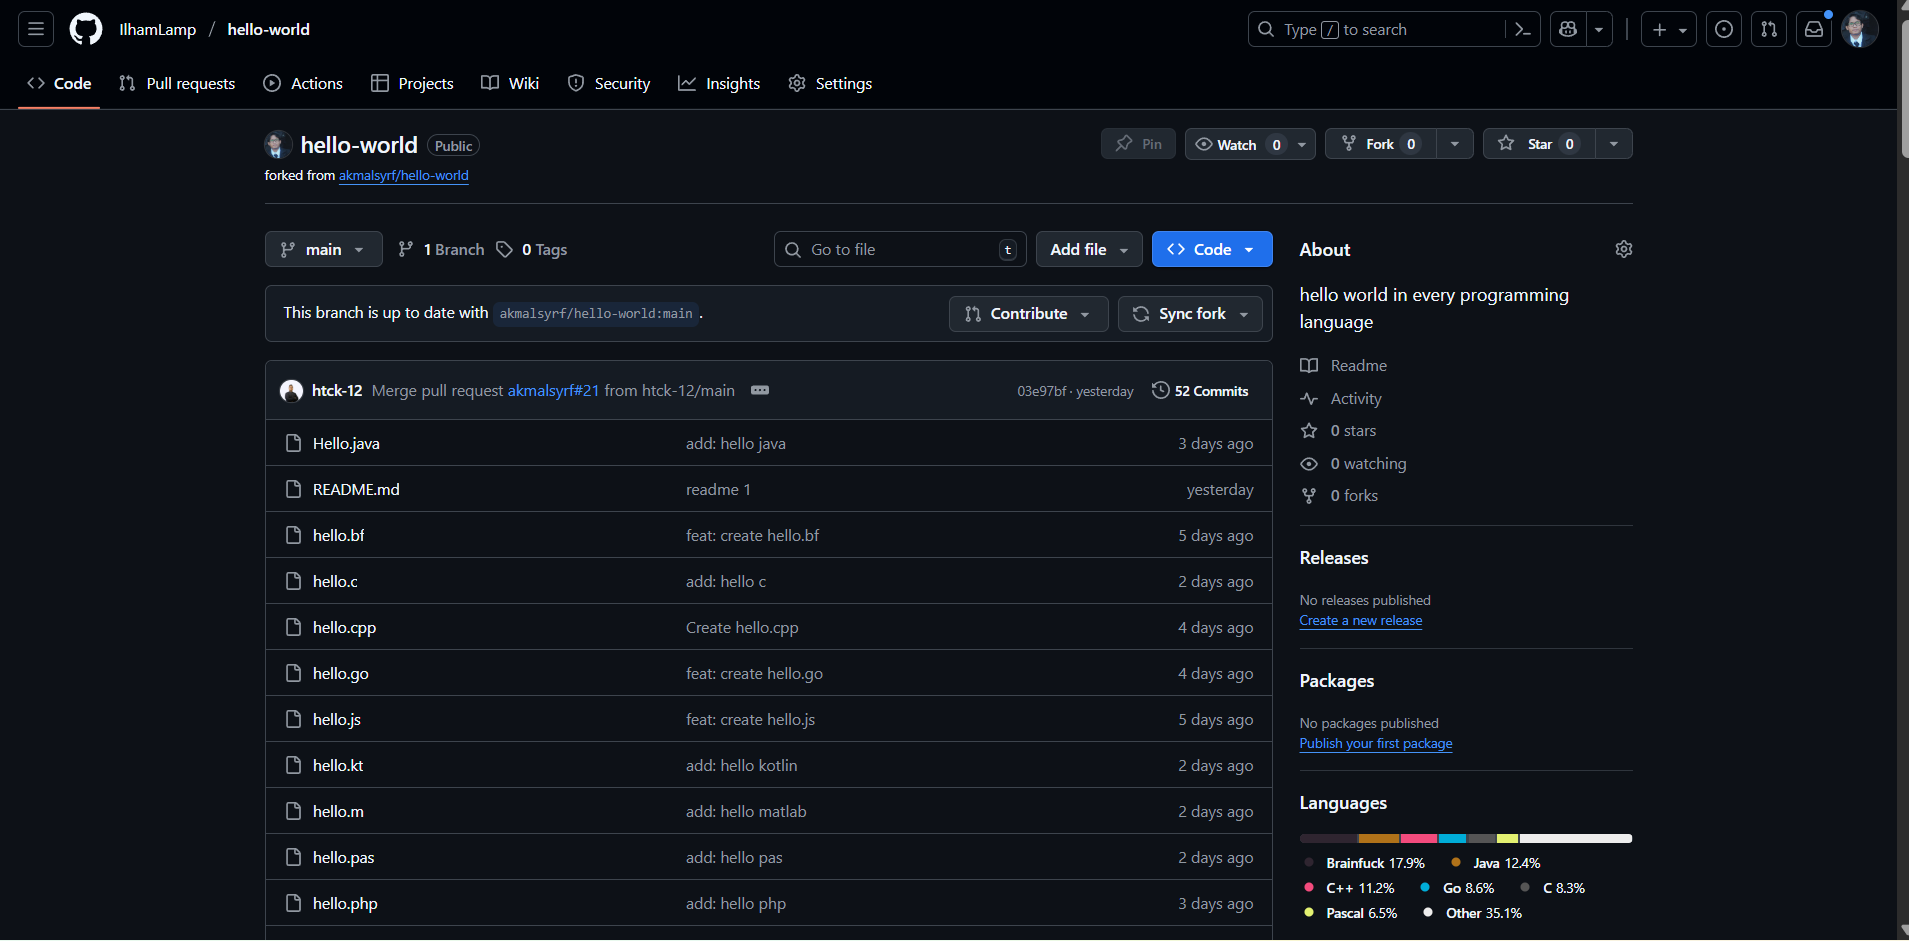Watch the hello-world repository

coord(1237,143)
